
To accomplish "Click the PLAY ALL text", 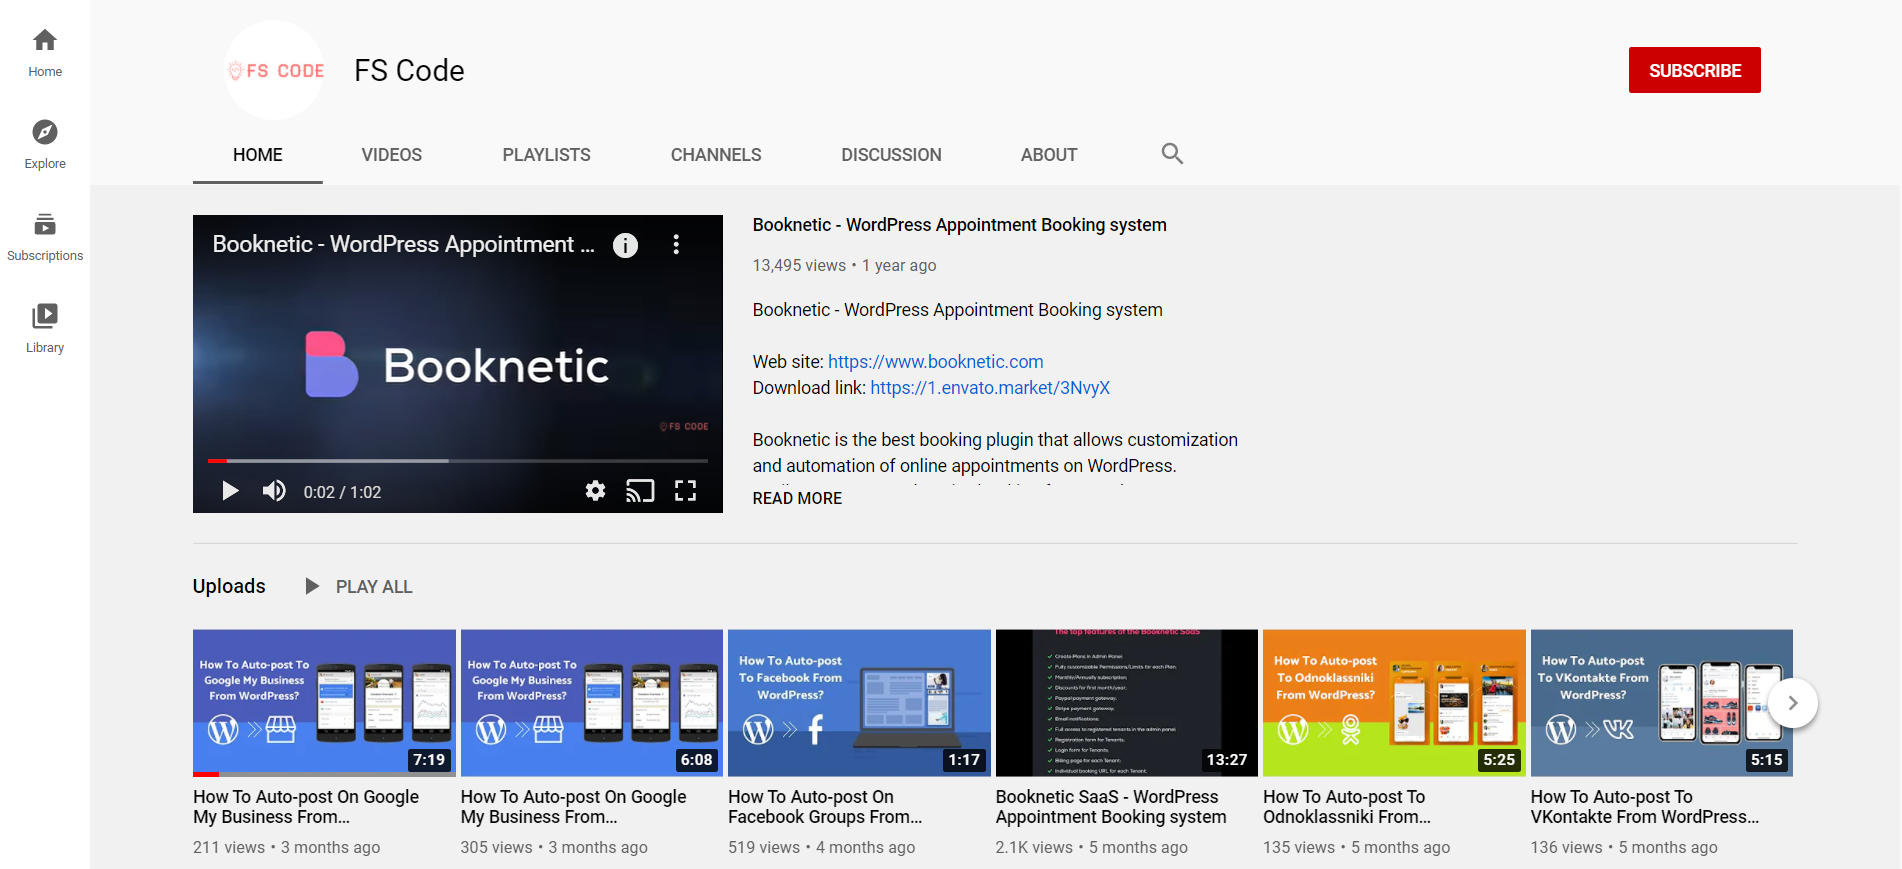I will tap(374, 587).
